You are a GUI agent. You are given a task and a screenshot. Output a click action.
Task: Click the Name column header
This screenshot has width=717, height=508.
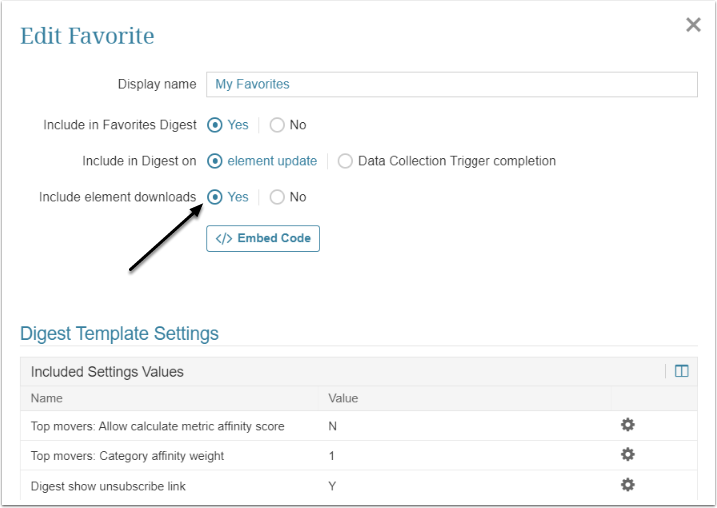[47, 398]
